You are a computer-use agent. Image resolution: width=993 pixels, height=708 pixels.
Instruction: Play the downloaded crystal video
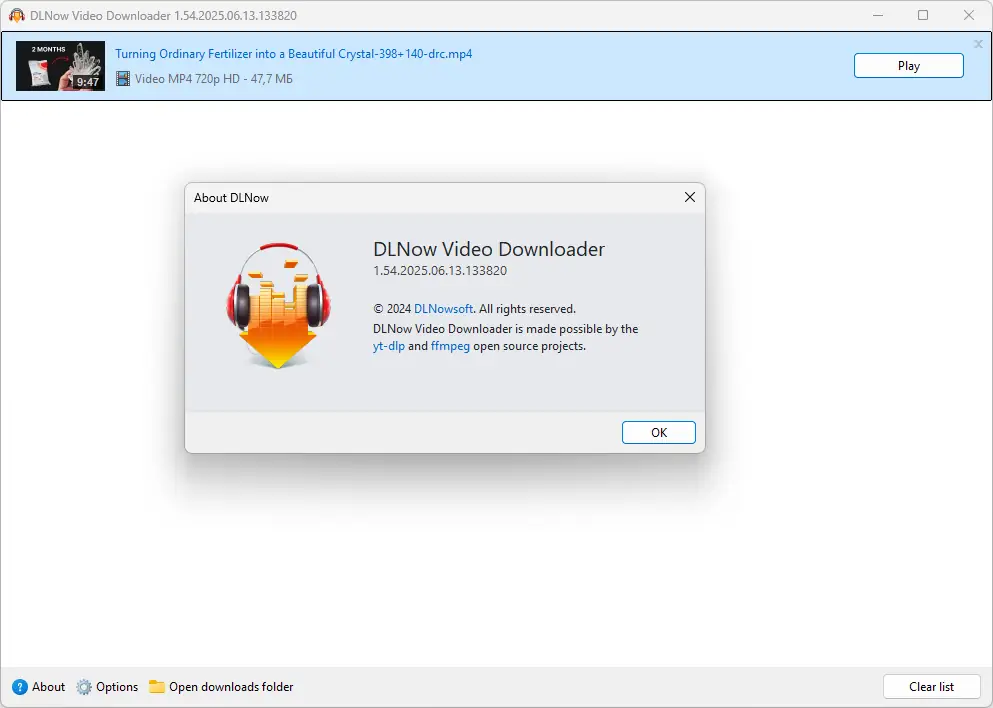(x=907, y=65)
